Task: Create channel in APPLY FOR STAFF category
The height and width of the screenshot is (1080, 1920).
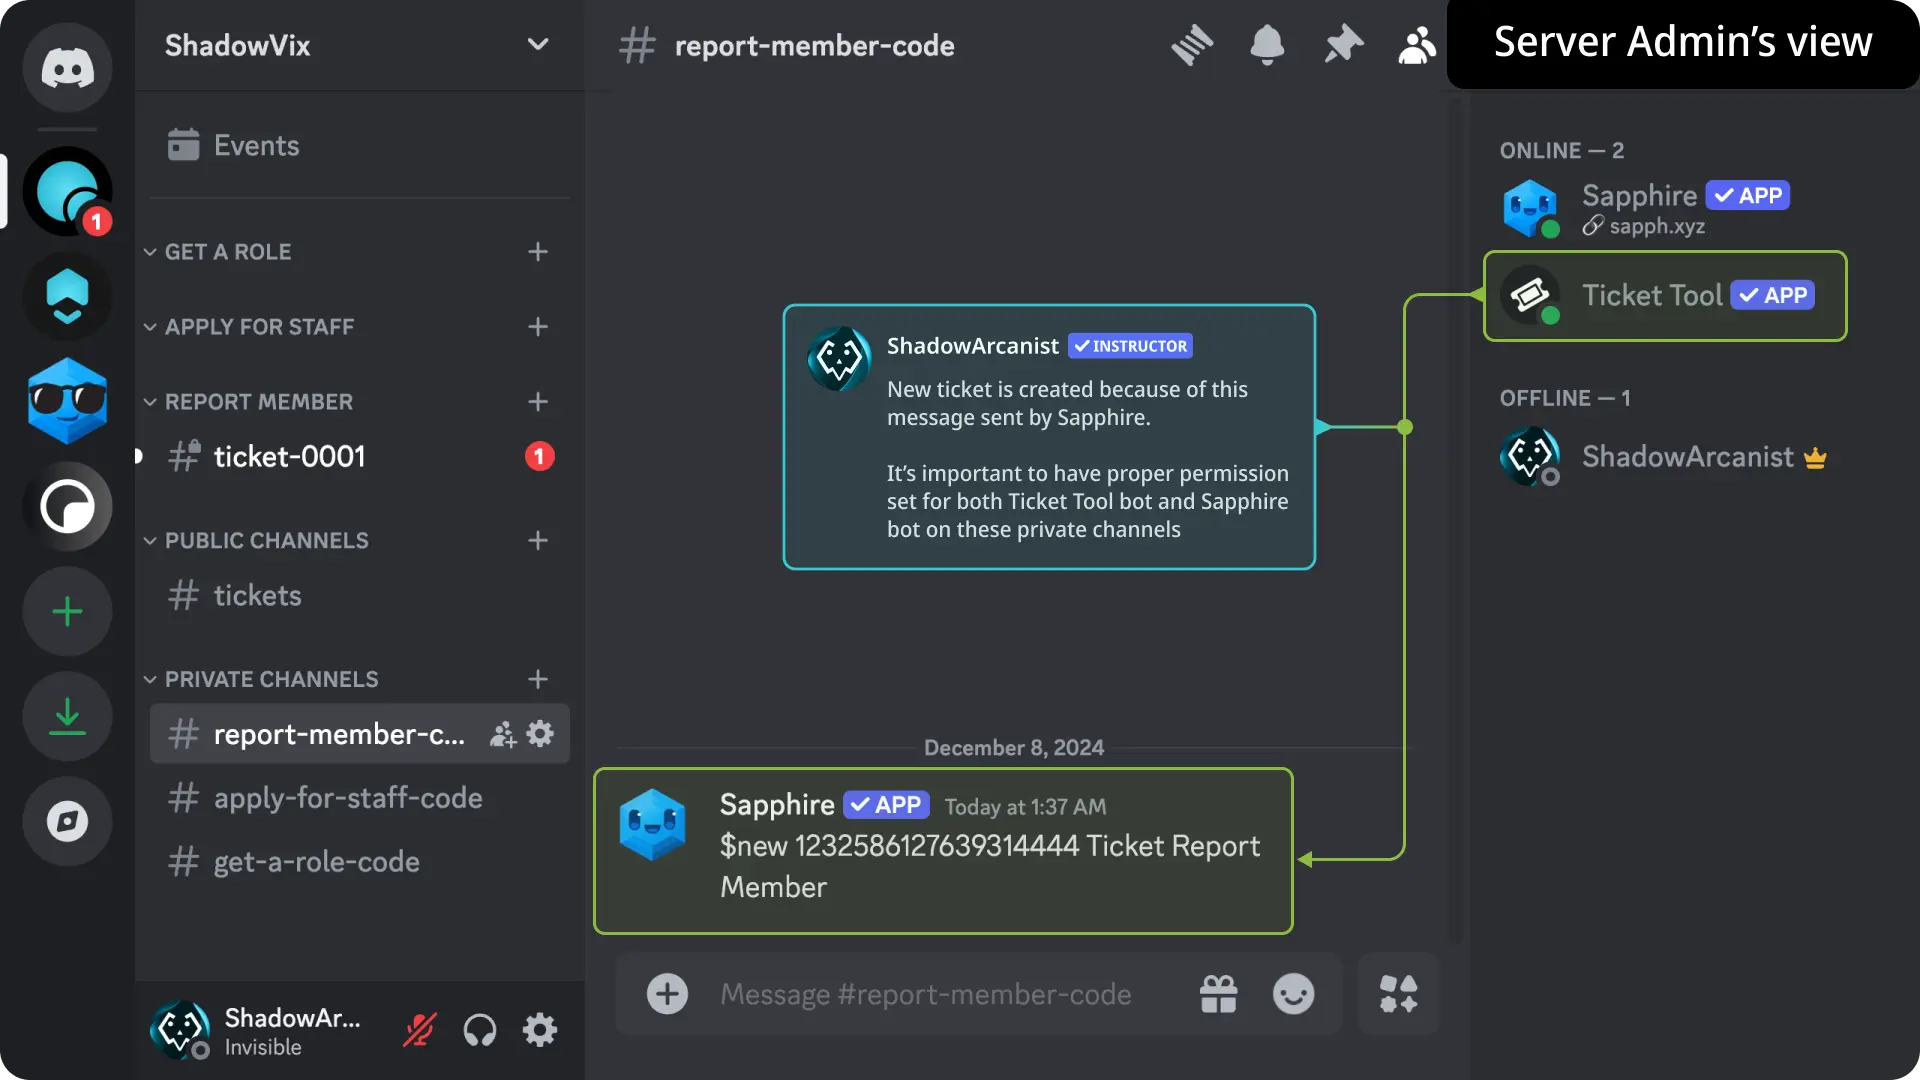Action: pyautogui.click(x=538, y=327)
